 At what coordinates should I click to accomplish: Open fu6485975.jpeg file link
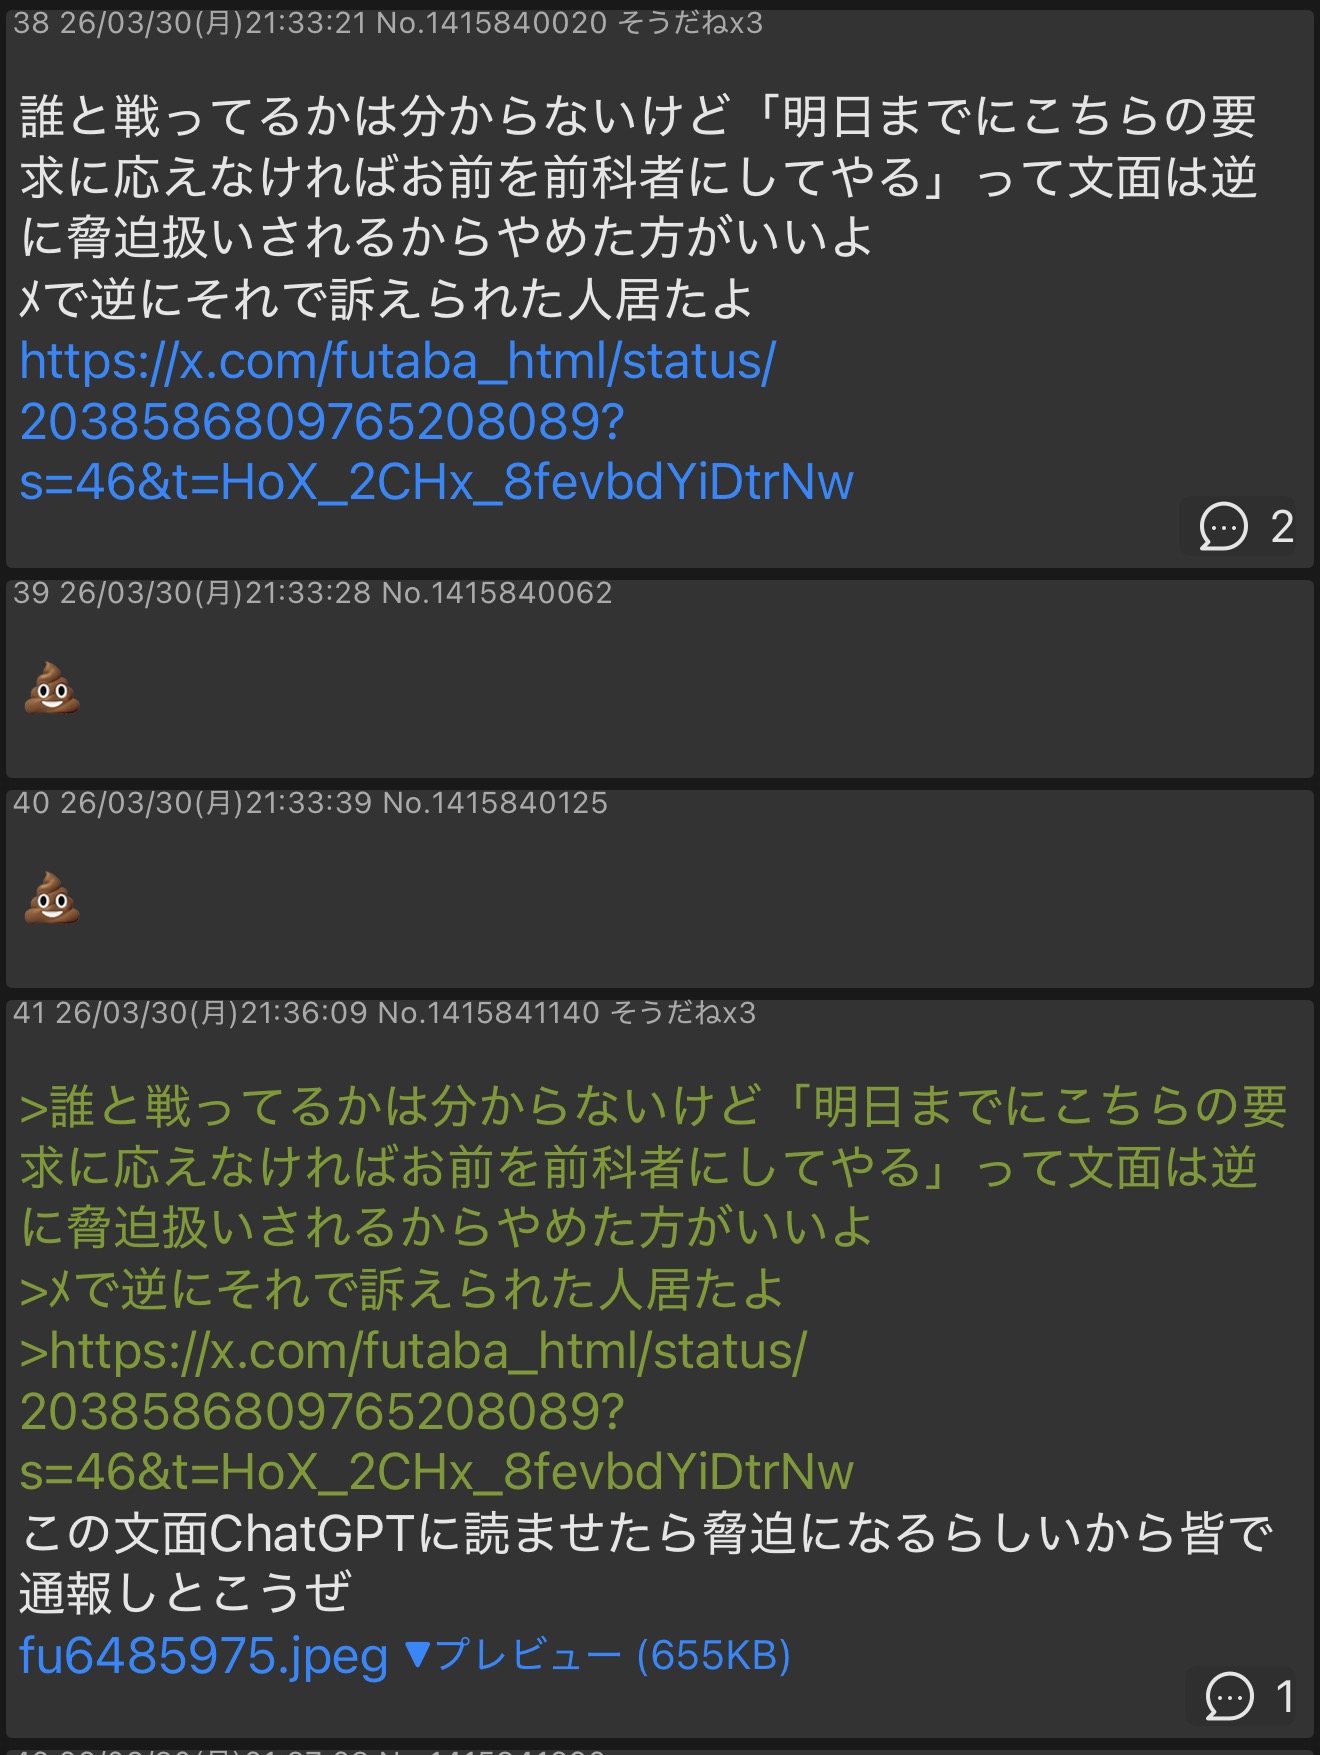point(204,1655)
